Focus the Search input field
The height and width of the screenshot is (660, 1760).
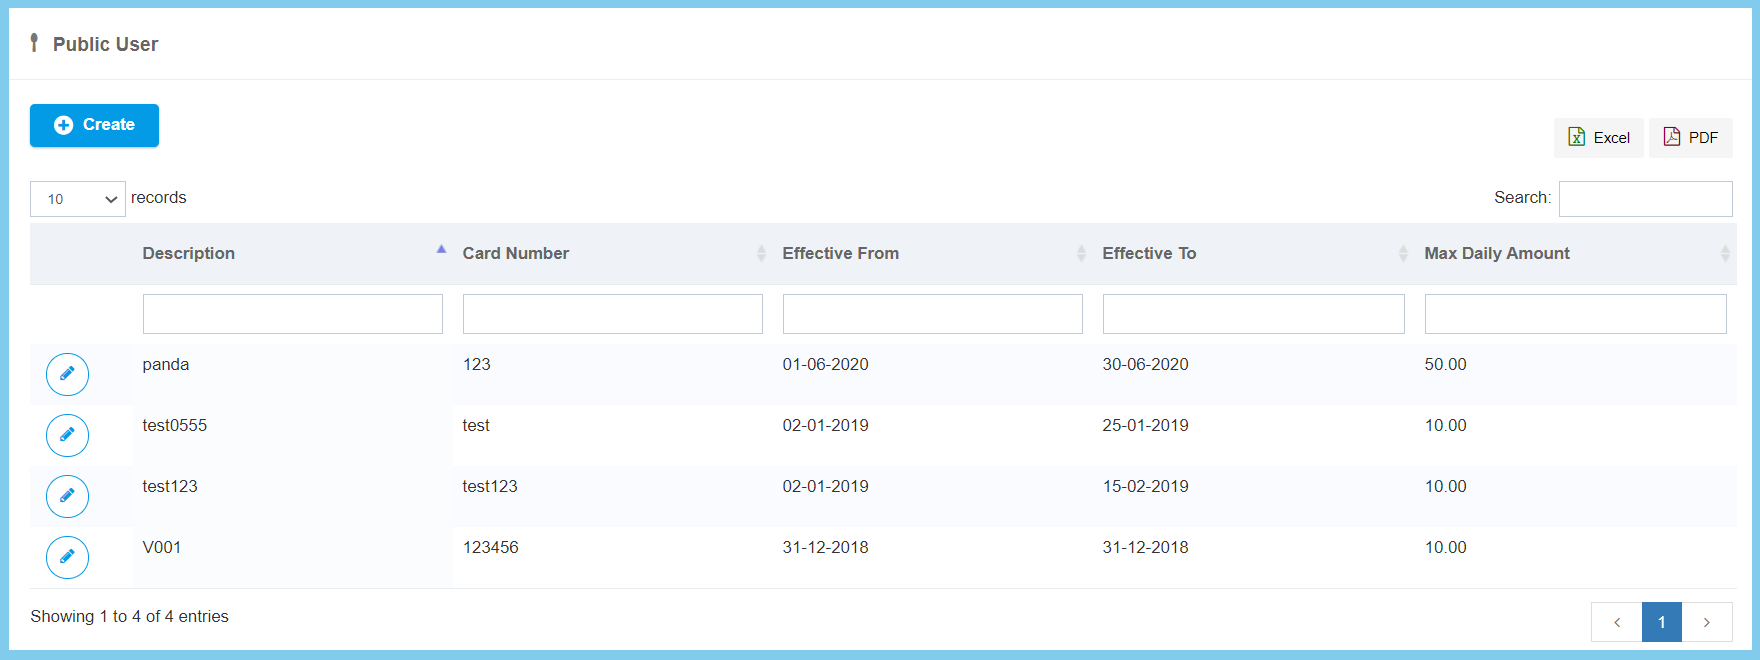click(1645, 199)
